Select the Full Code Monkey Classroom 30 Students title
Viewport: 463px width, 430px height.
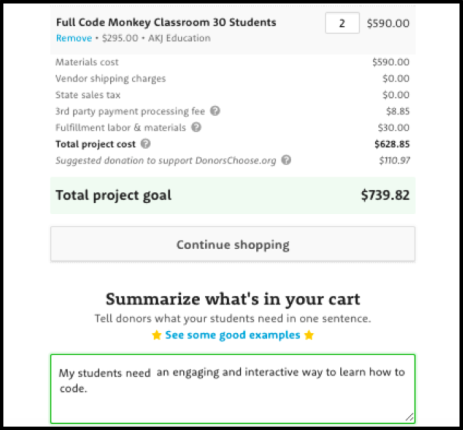pyautogui.click(x=166, y=22)
